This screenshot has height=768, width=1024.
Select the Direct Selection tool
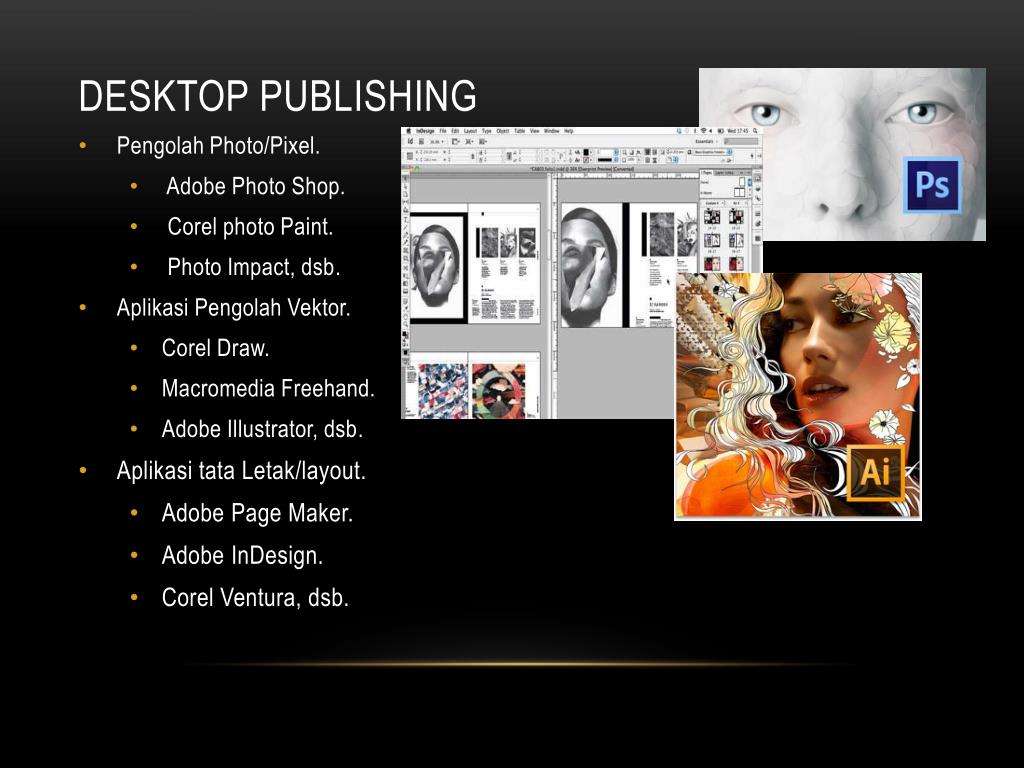point(406,185)
